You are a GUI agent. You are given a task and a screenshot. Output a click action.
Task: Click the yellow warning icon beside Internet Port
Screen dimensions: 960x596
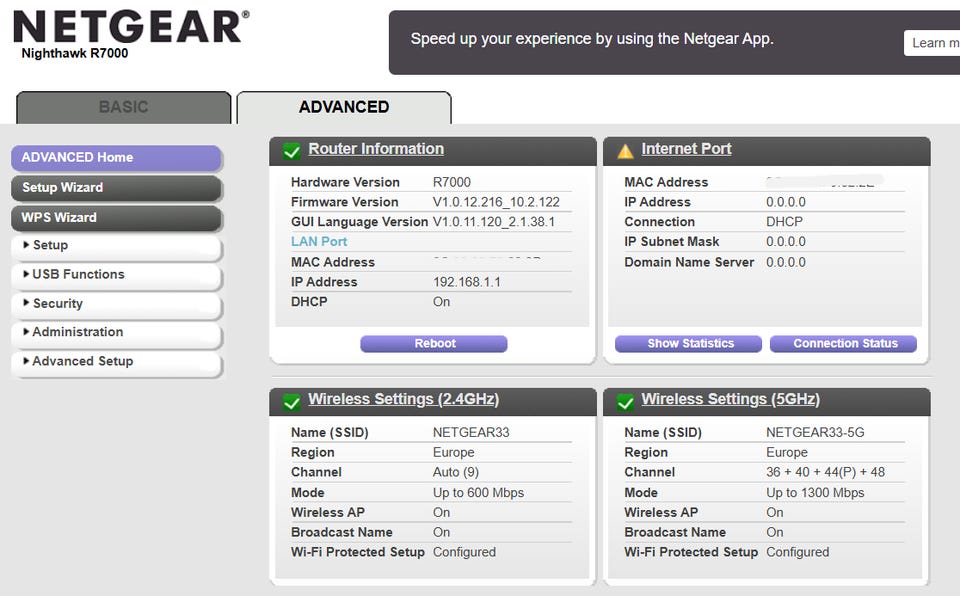(625, 151)
